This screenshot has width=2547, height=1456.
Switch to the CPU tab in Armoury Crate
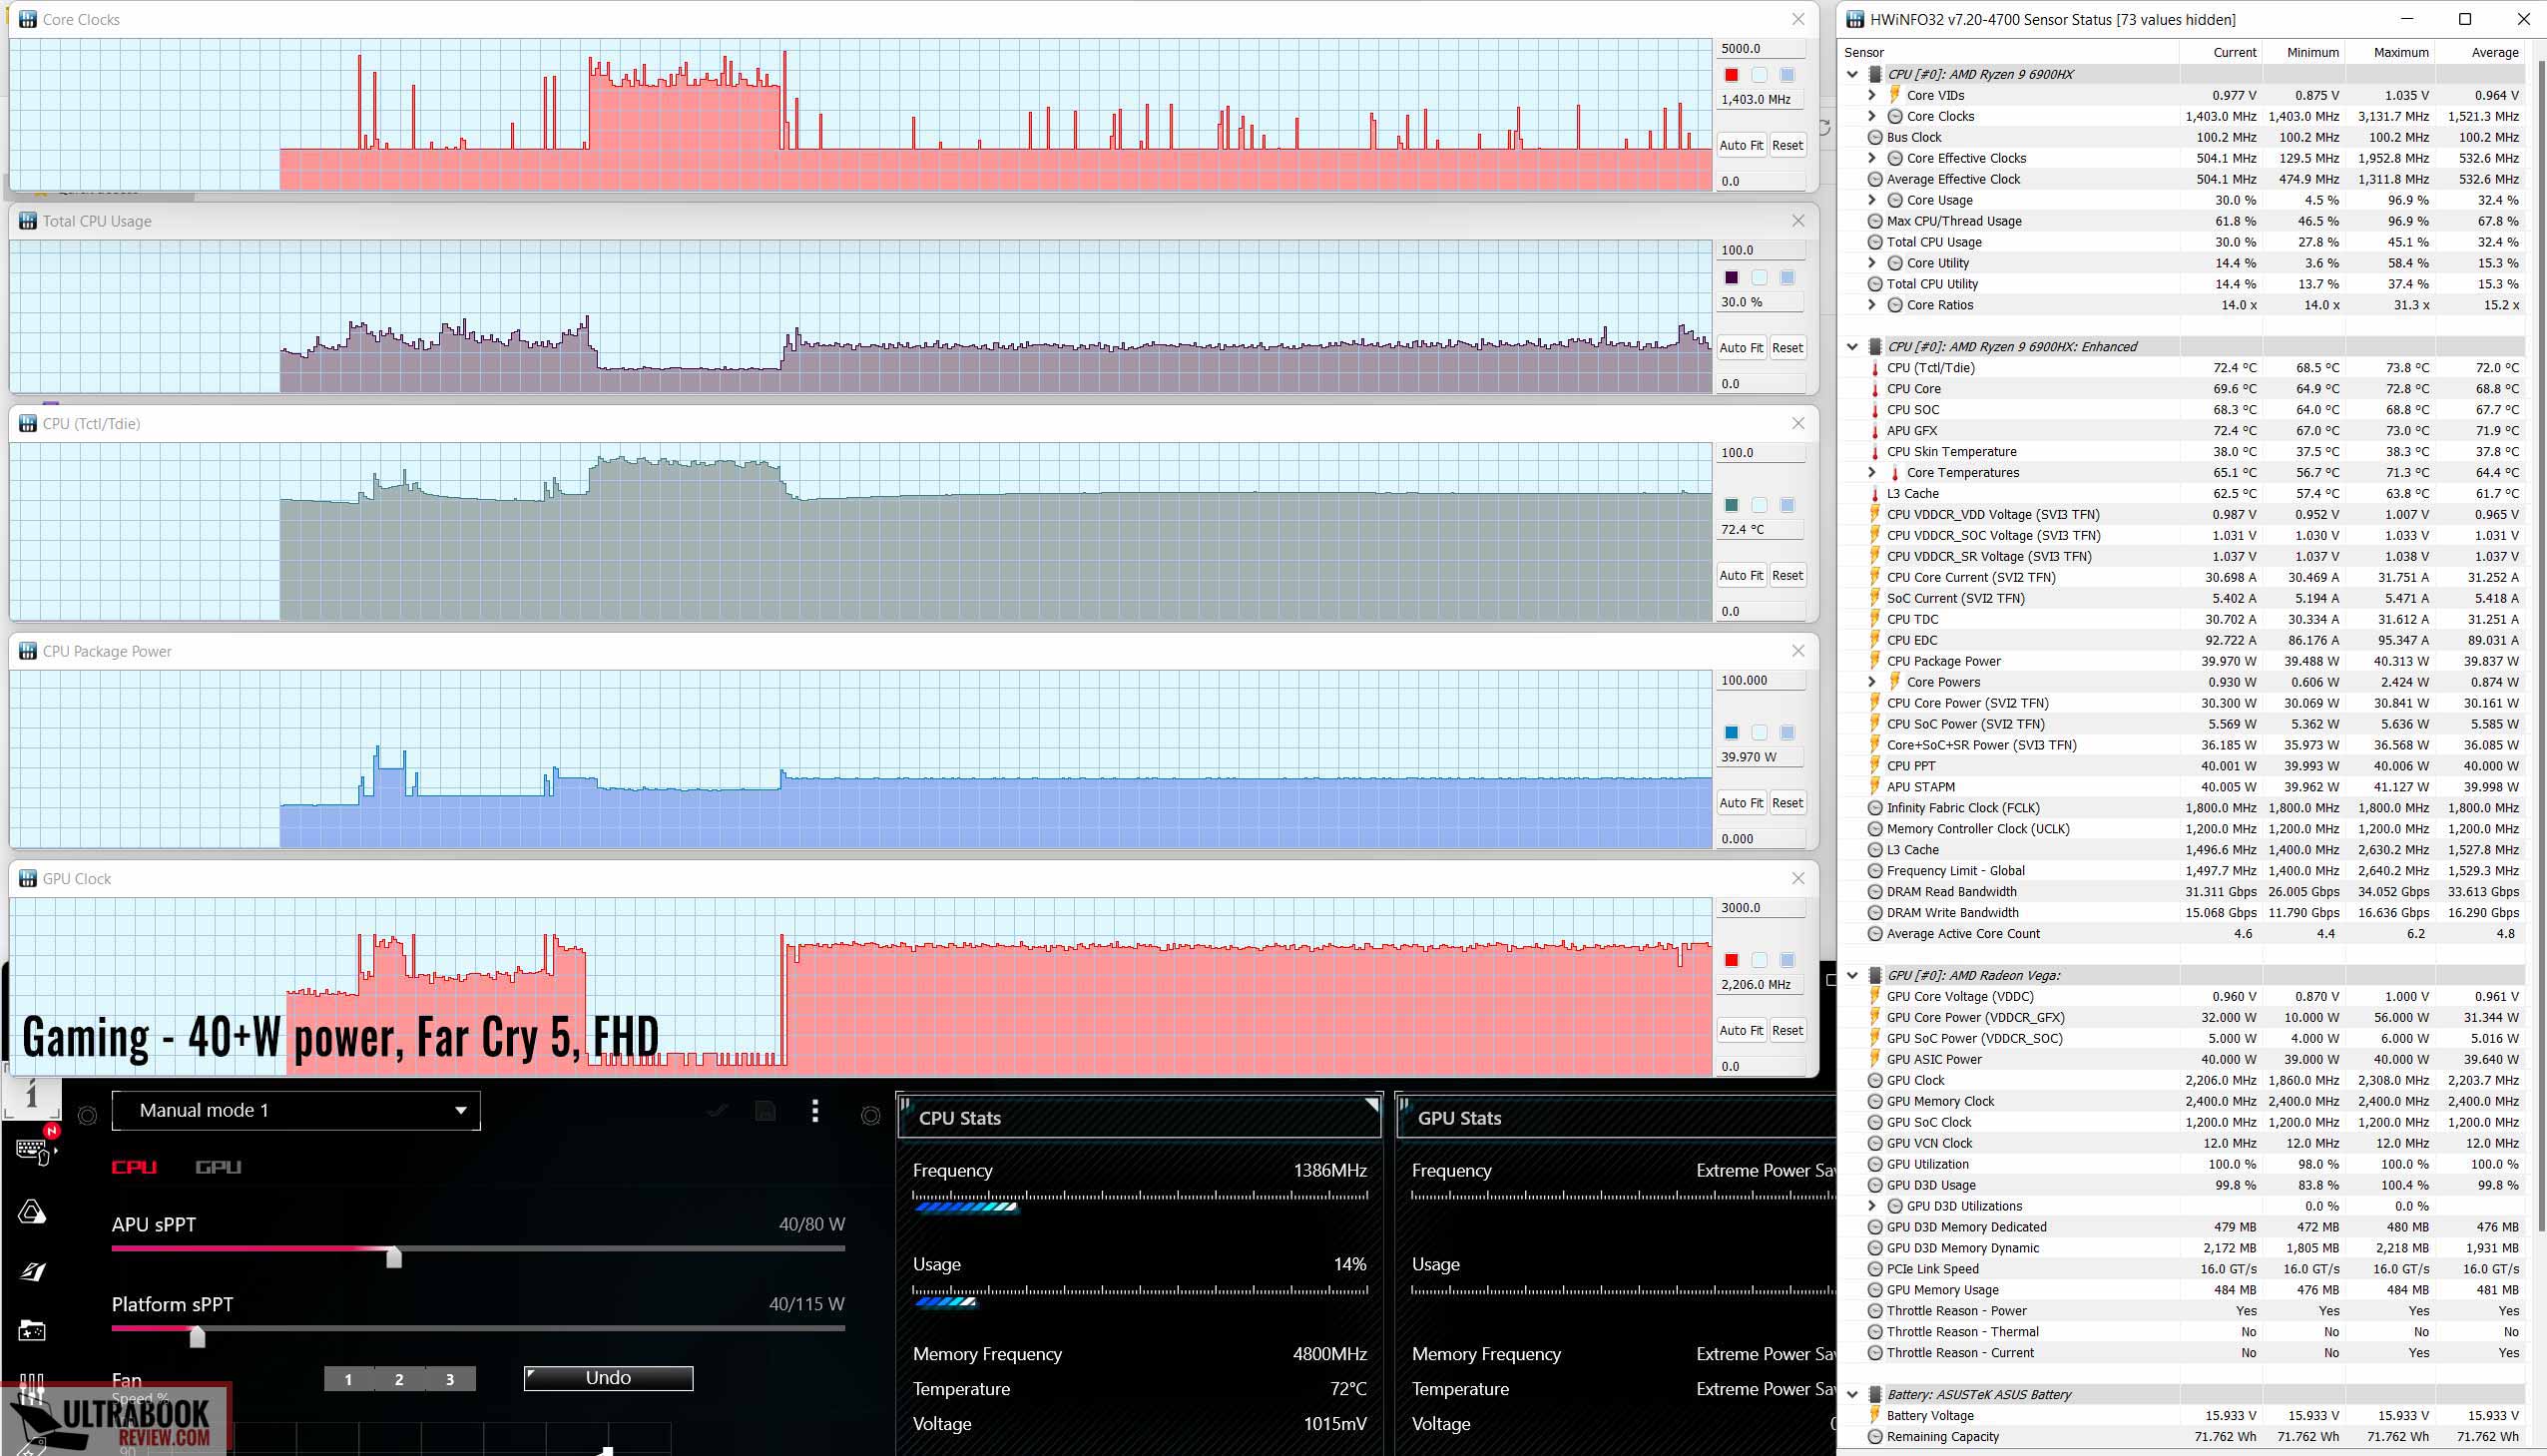(x=134, y=1167)
